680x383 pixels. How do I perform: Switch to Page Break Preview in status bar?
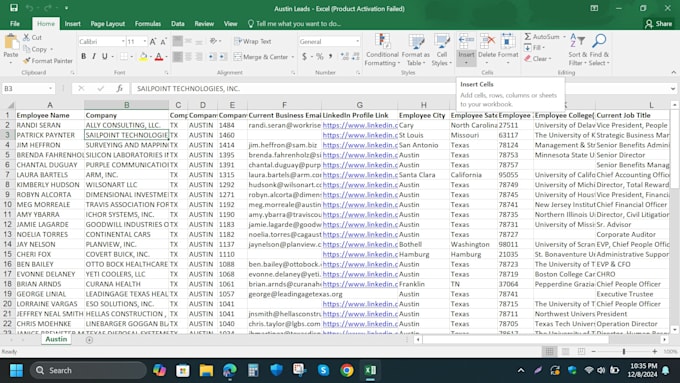pyautogui.click(x=581, y=351)
